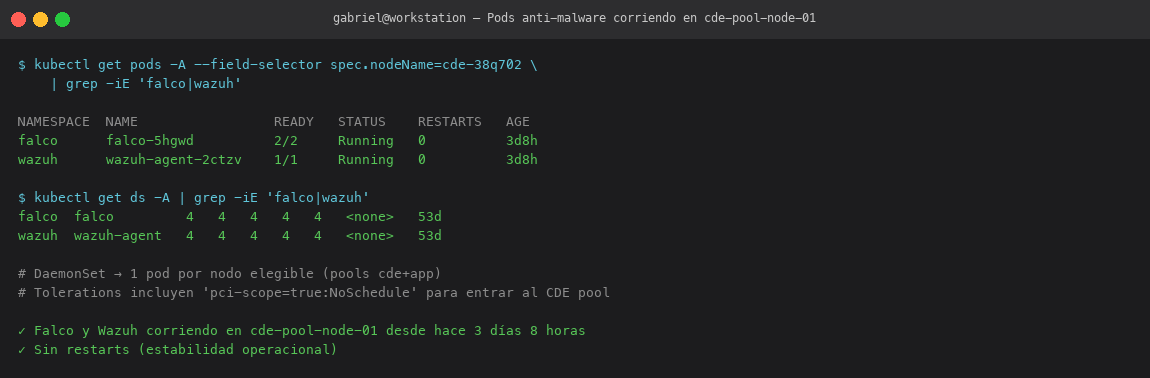Click the window title 'gabriel@workstation'
The image size is (1150, 378).
click(399, 18)
